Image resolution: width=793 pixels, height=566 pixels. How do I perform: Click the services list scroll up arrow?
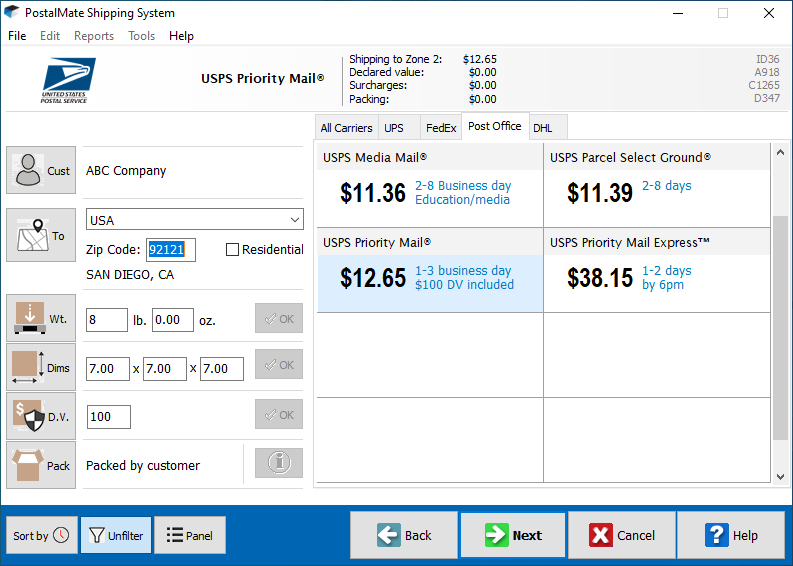780,152
